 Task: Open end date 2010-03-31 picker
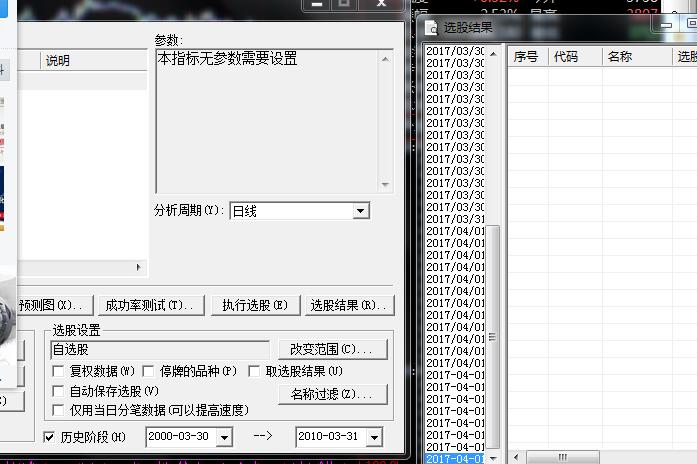click(x=374, y=438)
